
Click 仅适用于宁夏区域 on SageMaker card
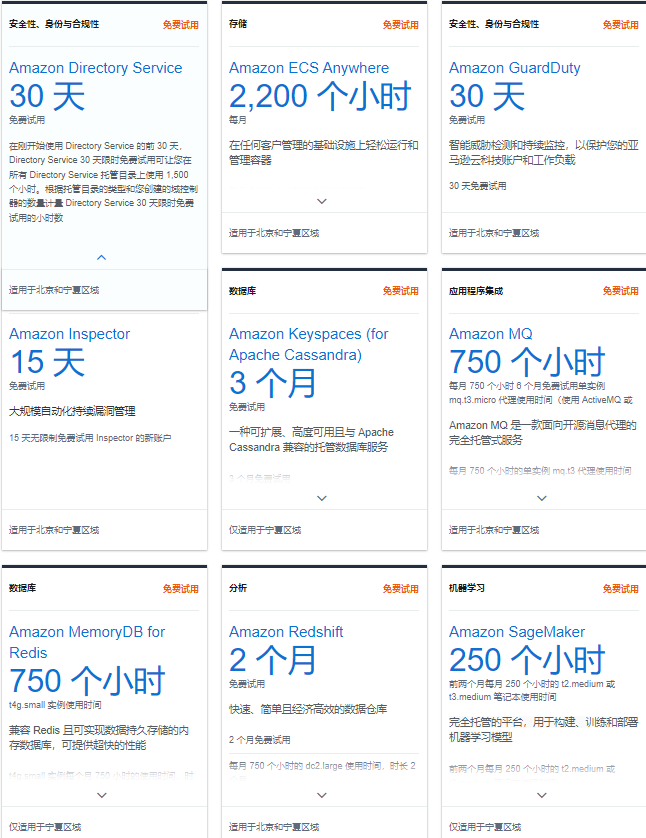click(x=485, y=827)
